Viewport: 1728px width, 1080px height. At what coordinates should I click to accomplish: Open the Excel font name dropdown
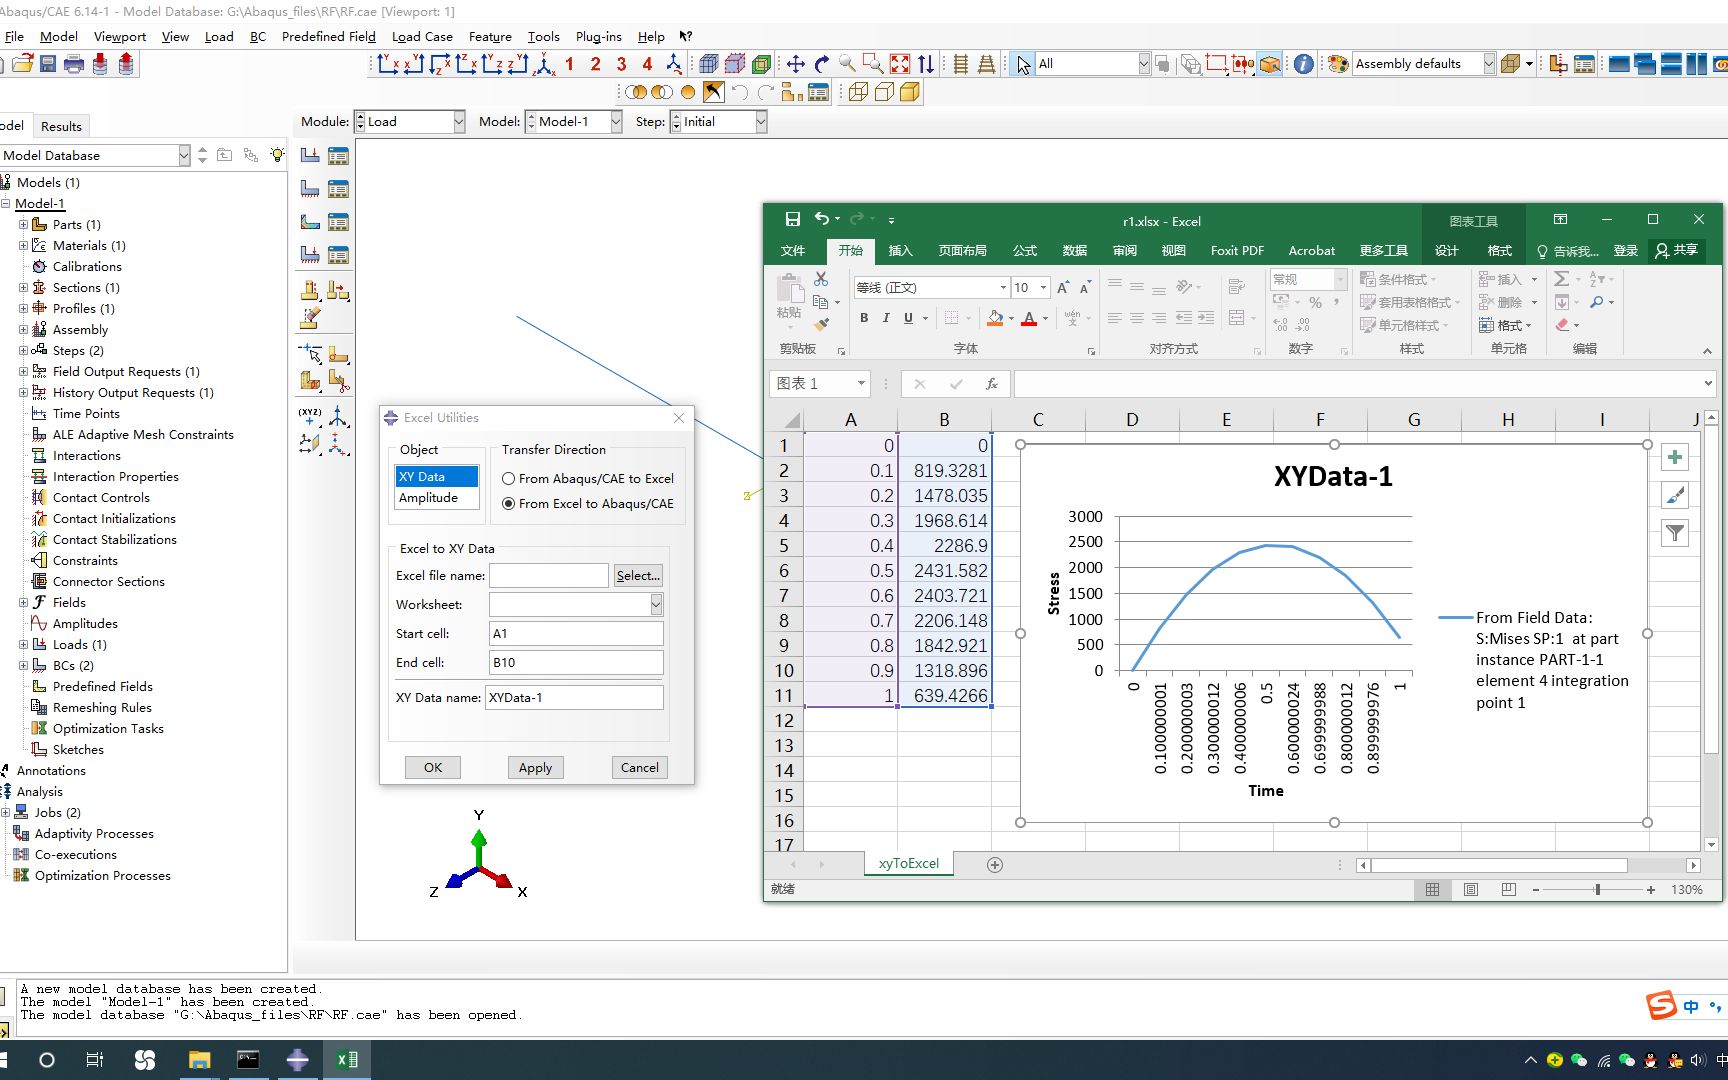click(x=1003, y=288)
